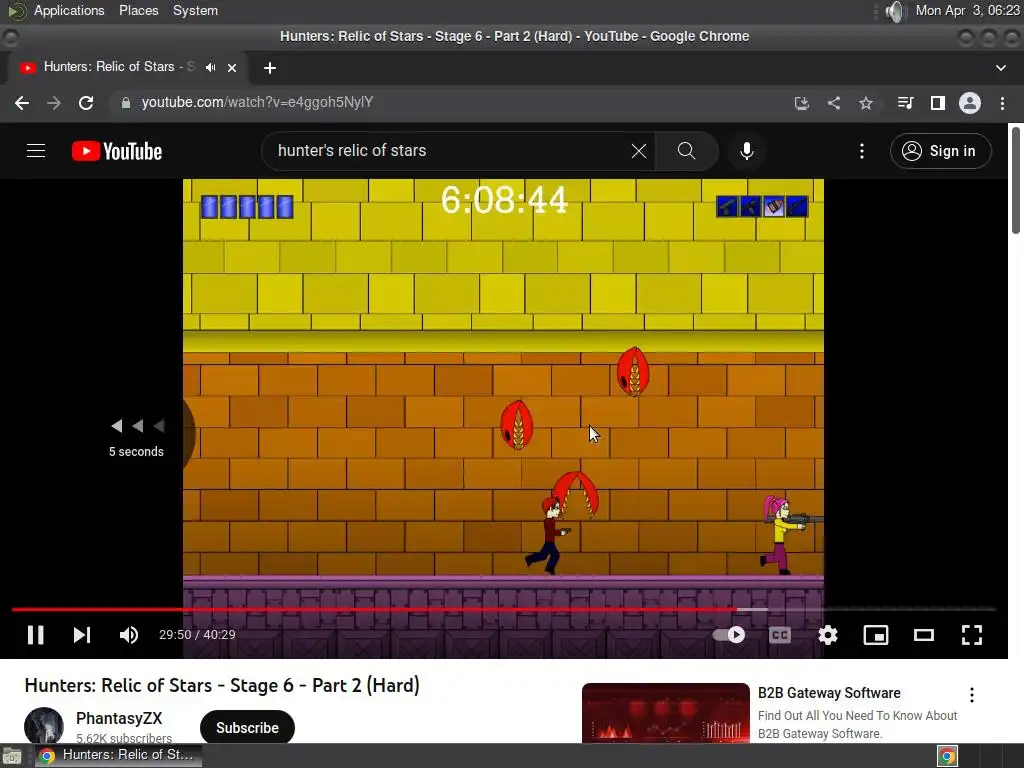Open Chrome three-dot menu
The image size is (1024, 768).
[x=1002, y=103]
